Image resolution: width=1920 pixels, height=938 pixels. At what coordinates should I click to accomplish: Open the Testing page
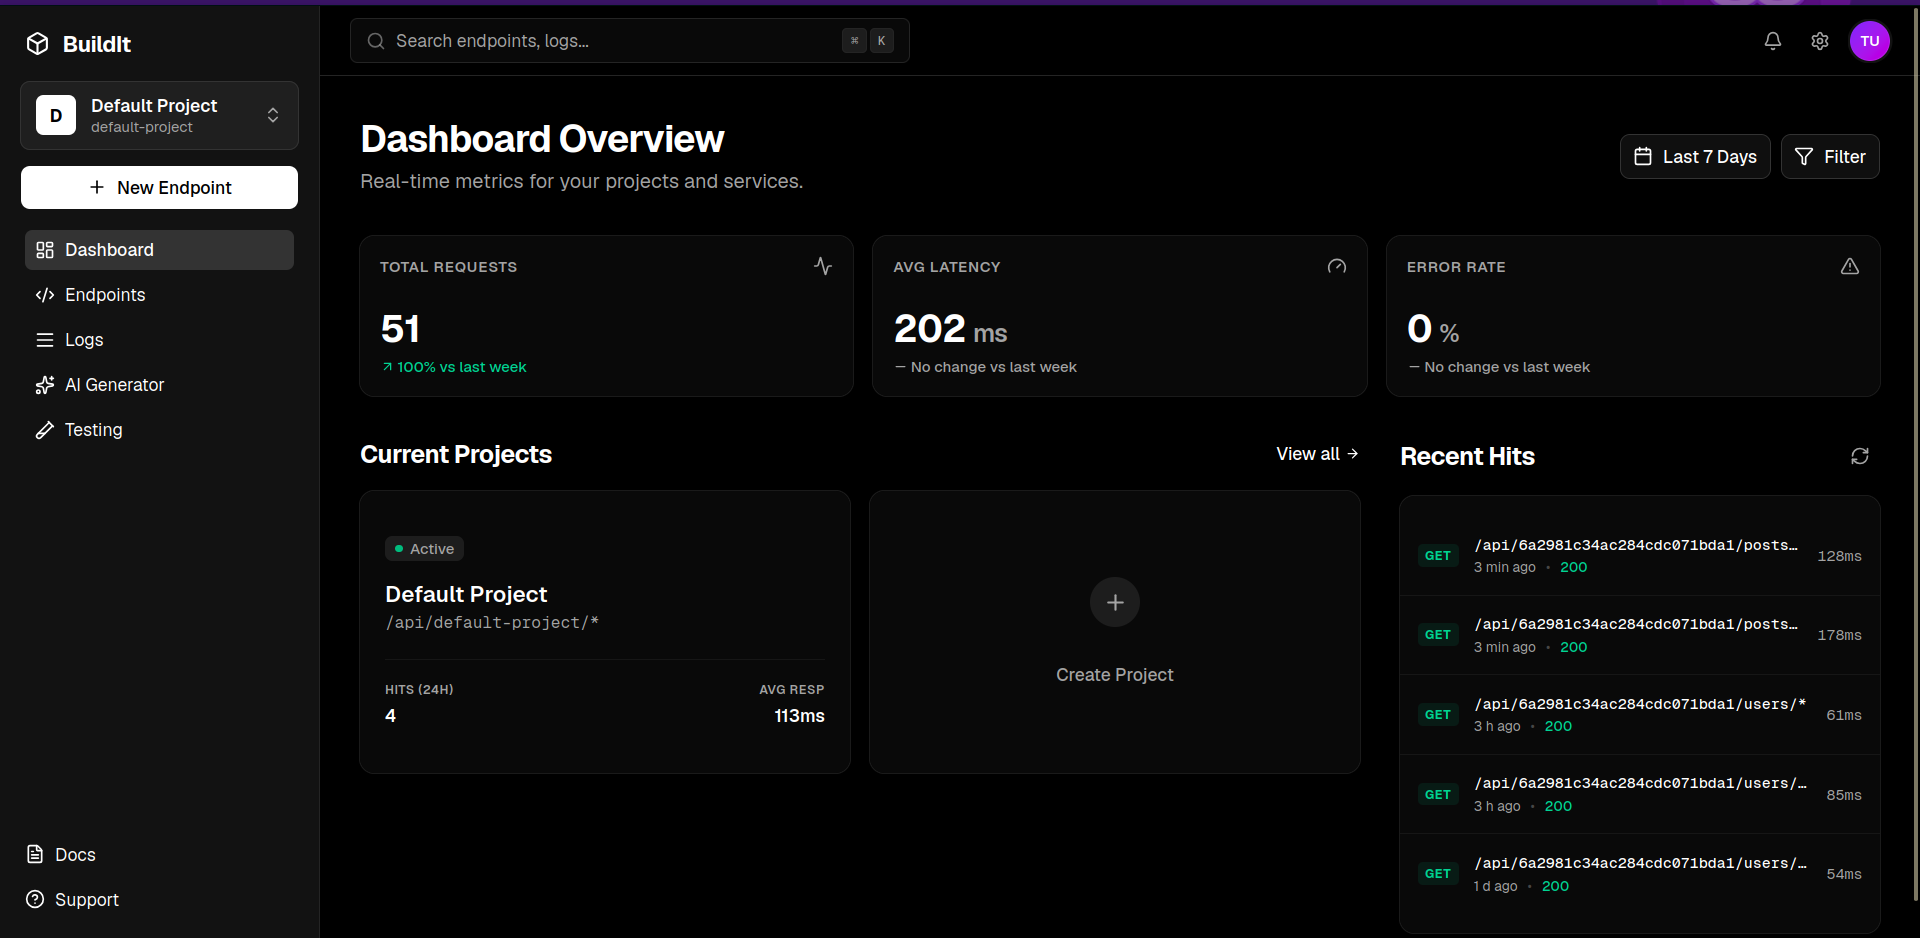[159, 430]
